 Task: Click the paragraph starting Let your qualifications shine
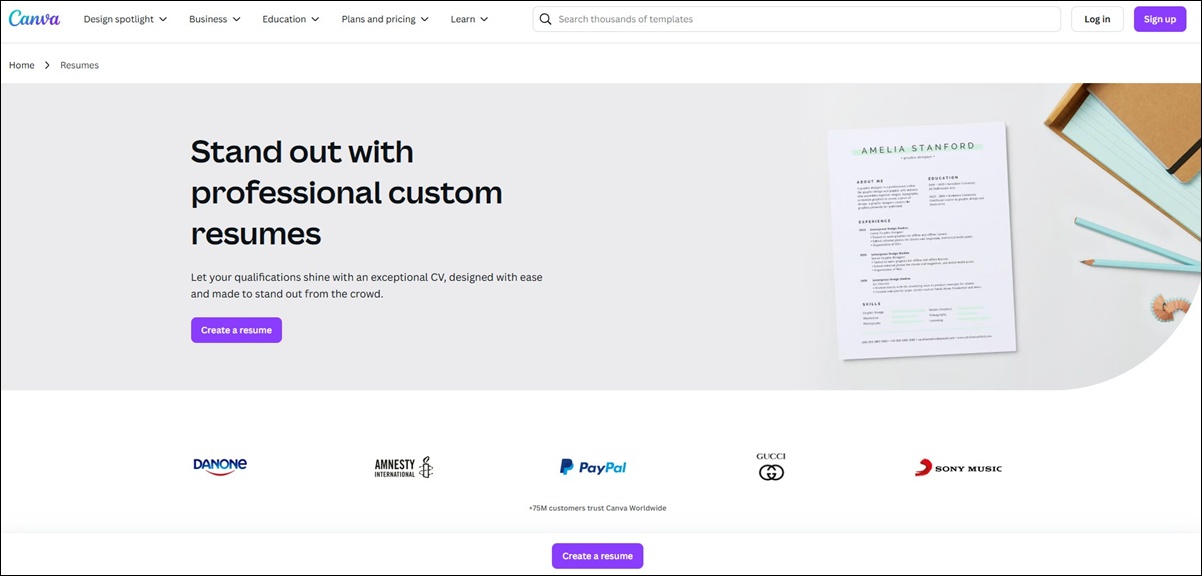tap(367, 285)
